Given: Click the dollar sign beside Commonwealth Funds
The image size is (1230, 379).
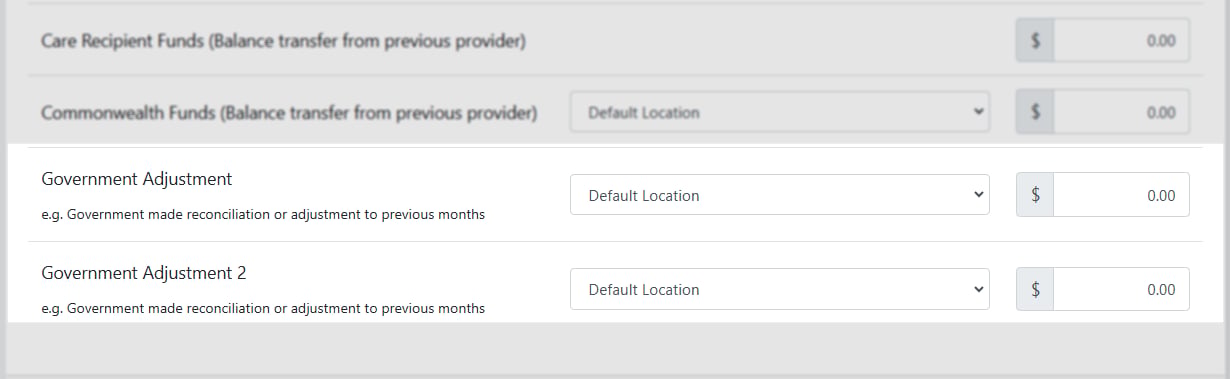Looking at the screenshot, I should (x=1035, y=112).
